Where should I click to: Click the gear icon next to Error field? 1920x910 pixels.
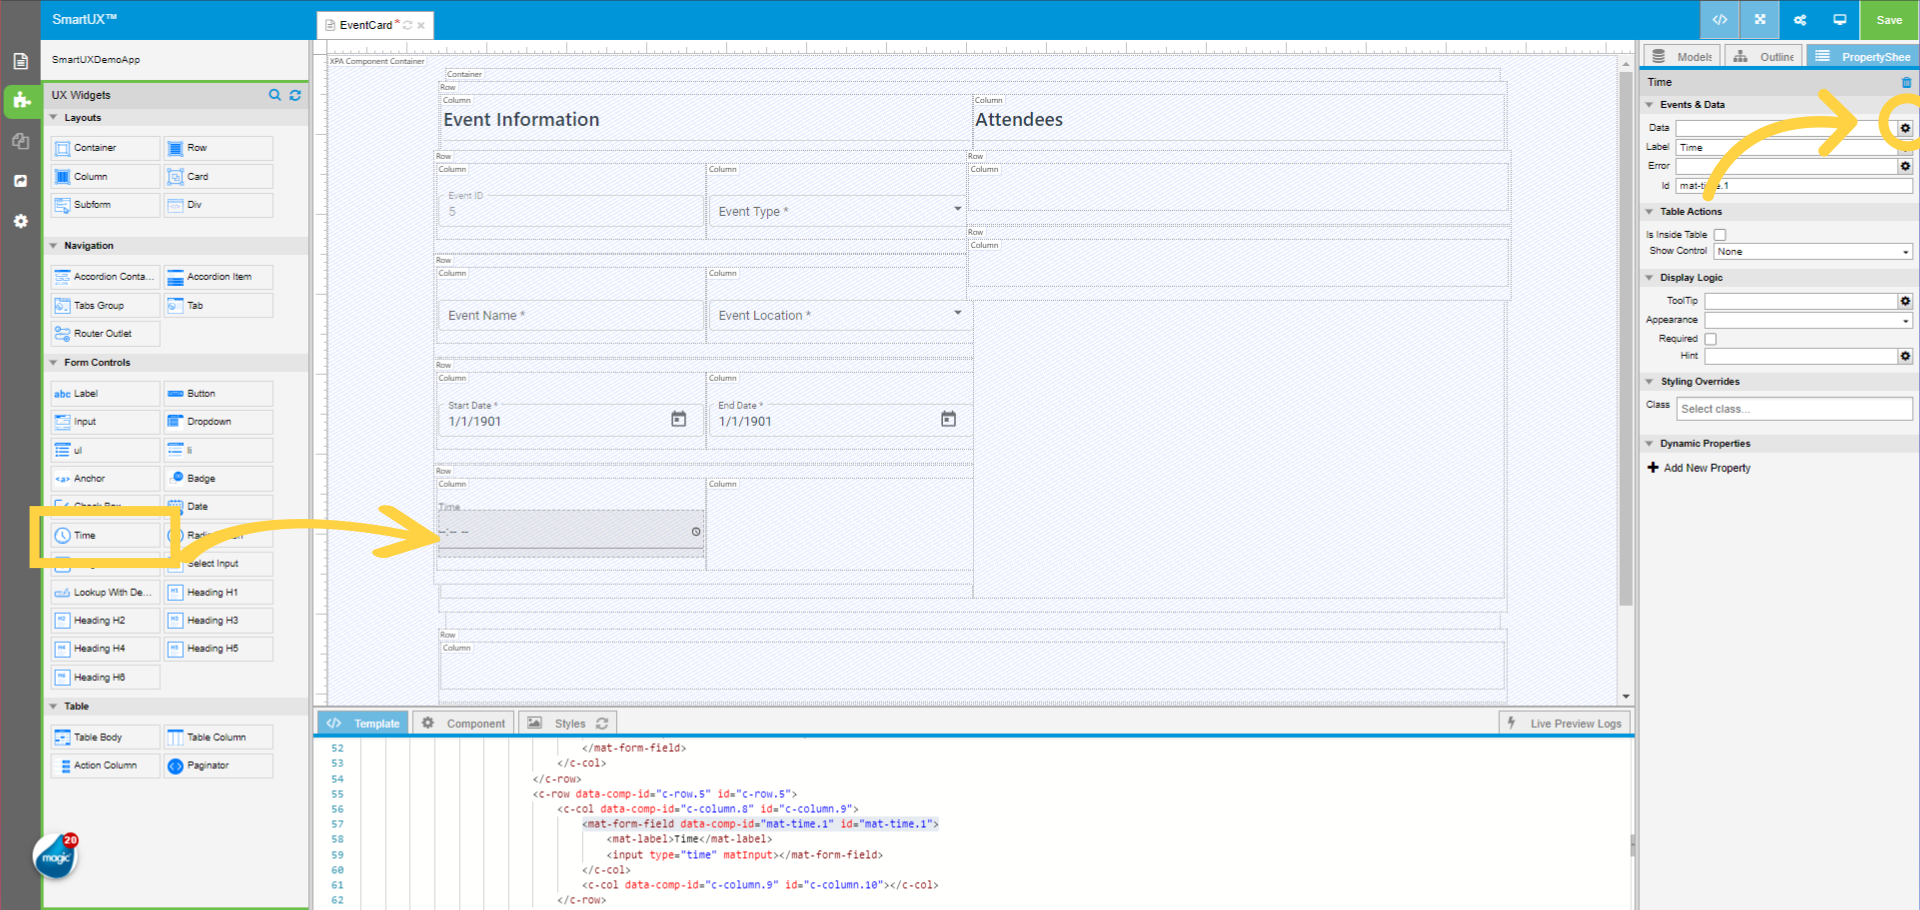pyautogui.click(x=1905, y=166)
